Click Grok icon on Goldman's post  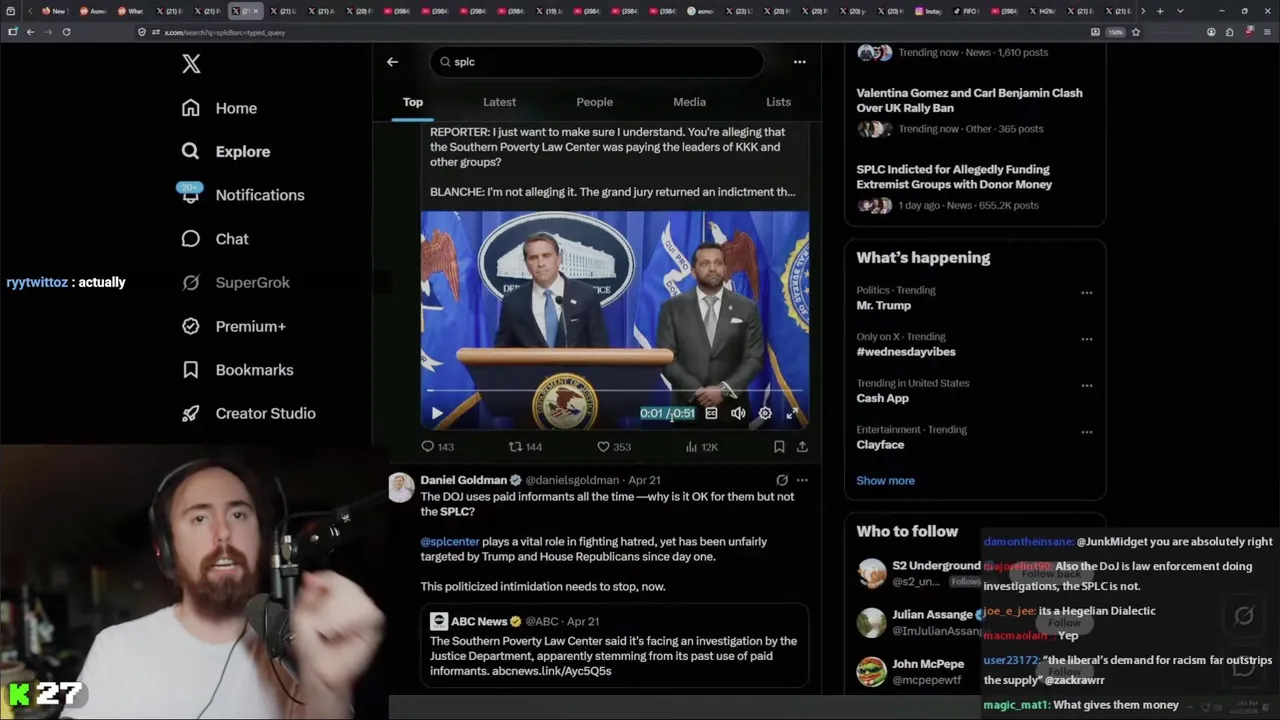coord(782,480)
